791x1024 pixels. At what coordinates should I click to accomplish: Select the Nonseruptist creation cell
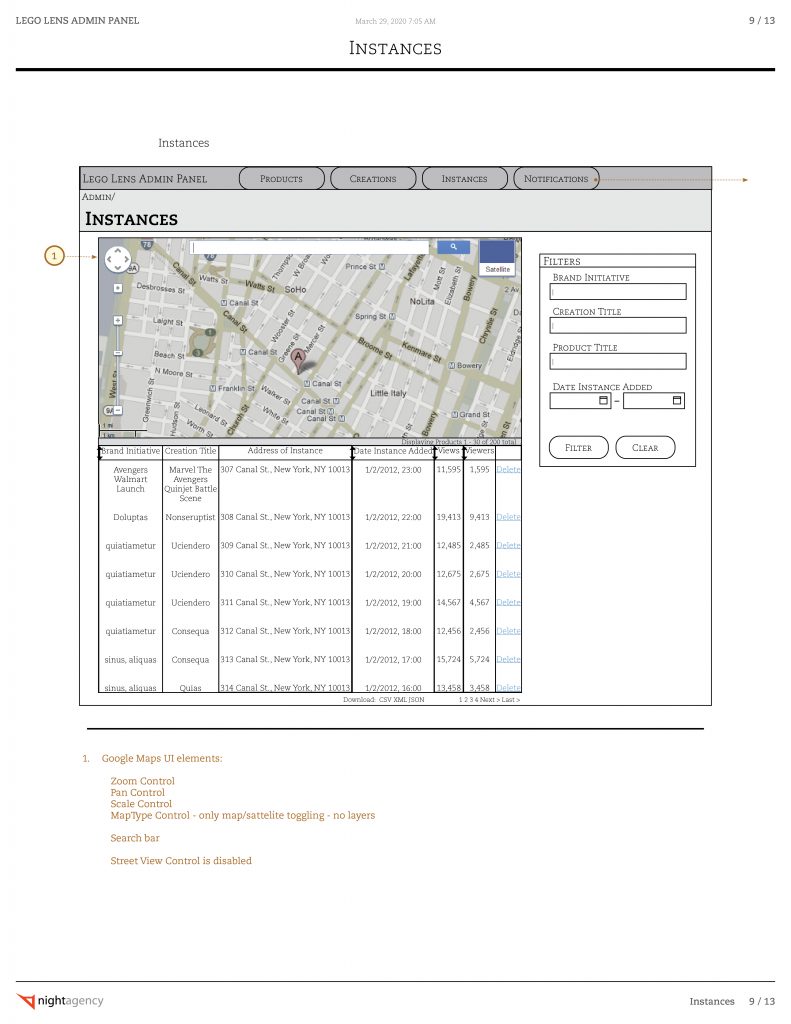point(190,517)
